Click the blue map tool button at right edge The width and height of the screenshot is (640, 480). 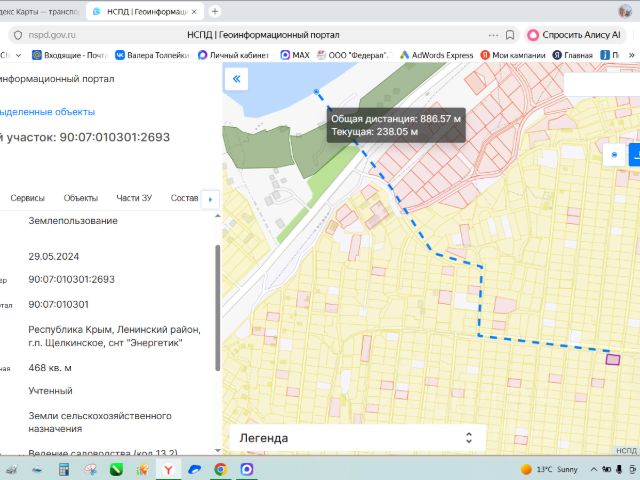[635, 155]
